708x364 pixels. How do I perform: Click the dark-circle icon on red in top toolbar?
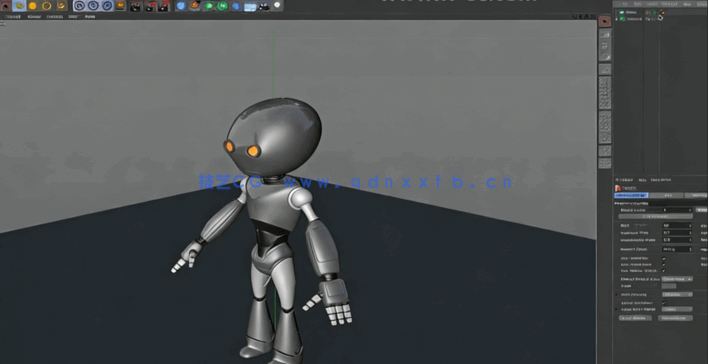(5, 5)
